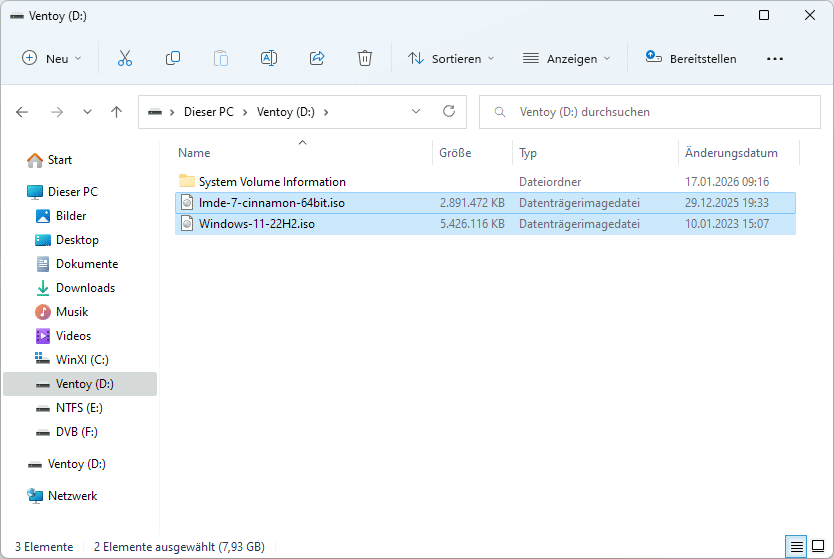Go back with the left arrow
Viewport: 834px width, 559px height.
pos(22,112)
